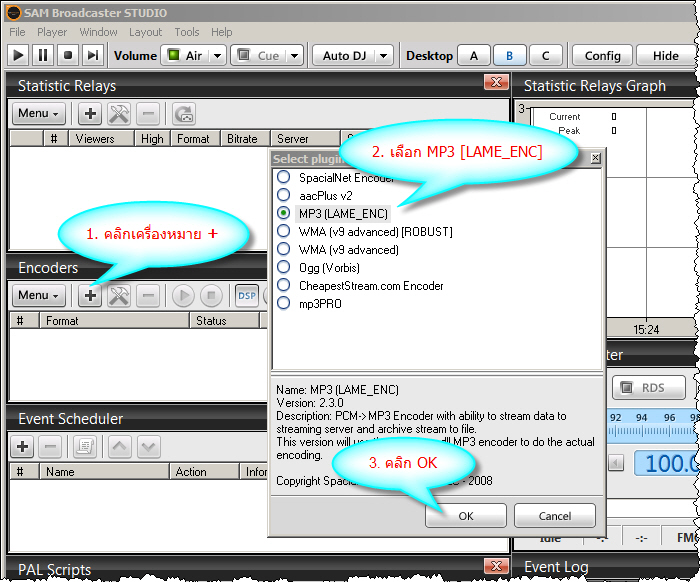Open Statistic Relays Menu dropdown
Image resolution: width=700 pixels, height=582 pixels.
point(38,113)
